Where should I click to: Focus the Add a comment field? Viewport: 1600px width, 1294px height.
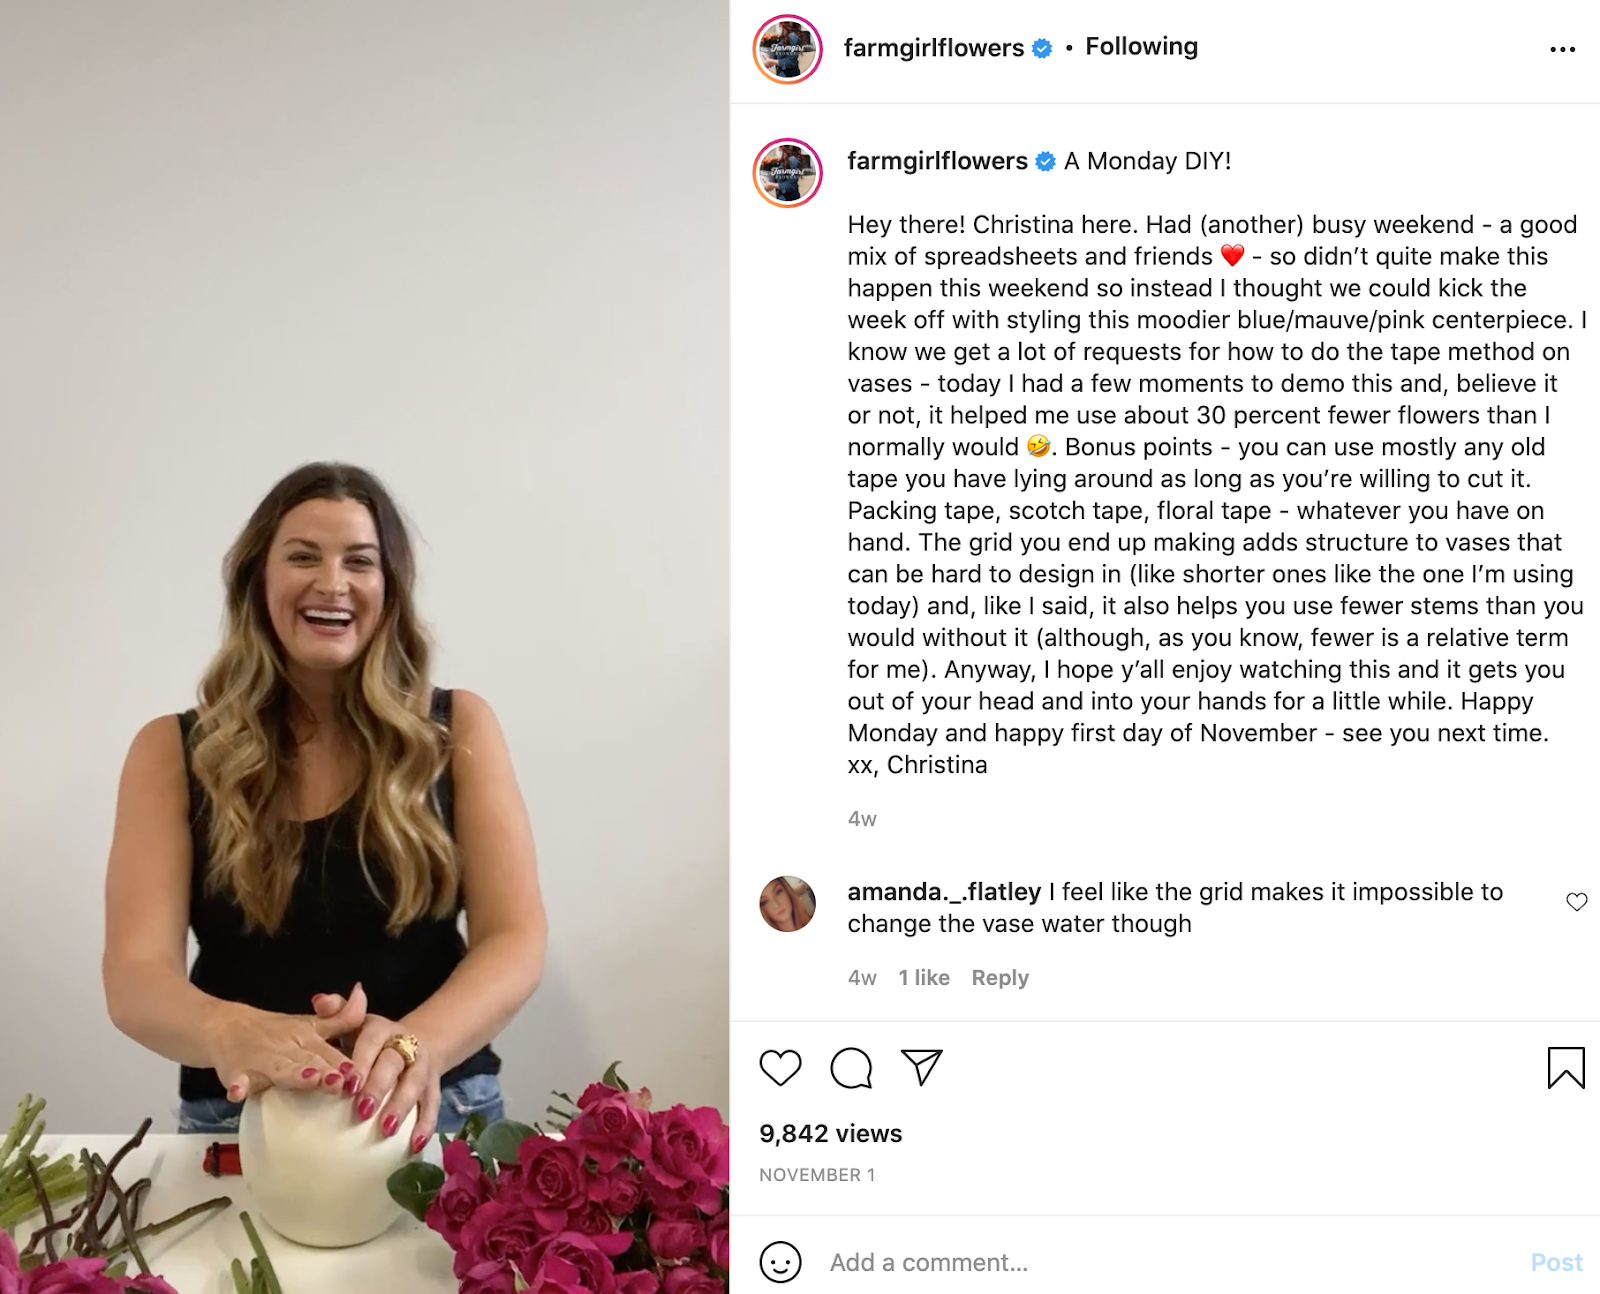pos(1170,1262)
